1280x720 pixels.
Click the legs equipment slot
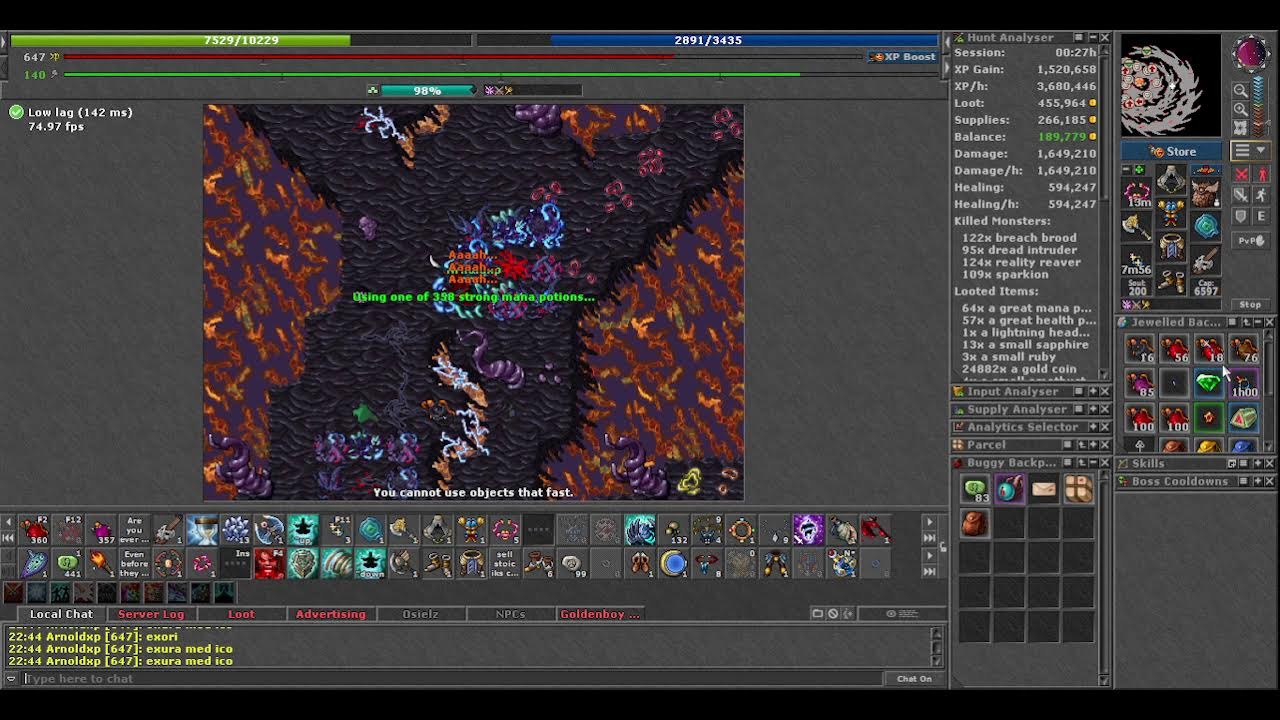tap(1171, 246)
